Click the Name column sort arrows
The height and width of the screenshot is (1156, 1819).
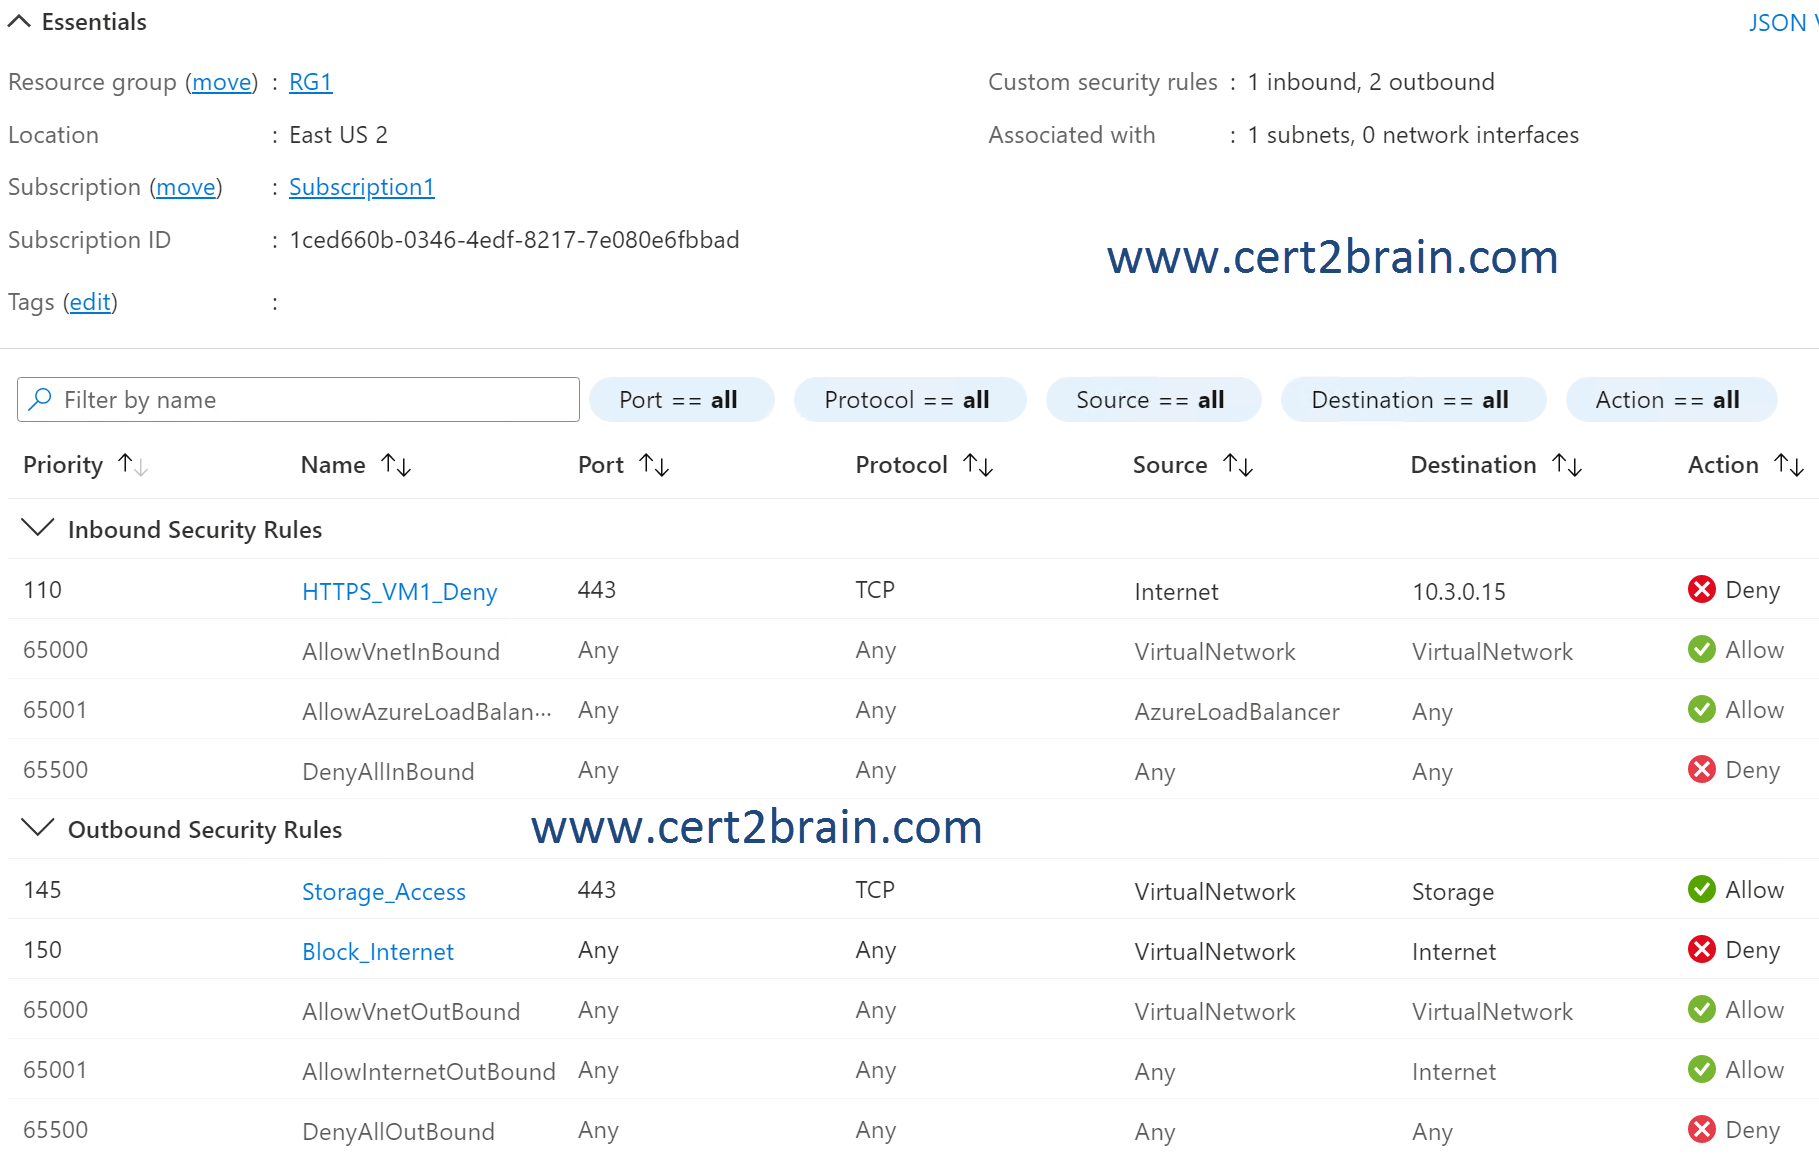coord(396,465)
